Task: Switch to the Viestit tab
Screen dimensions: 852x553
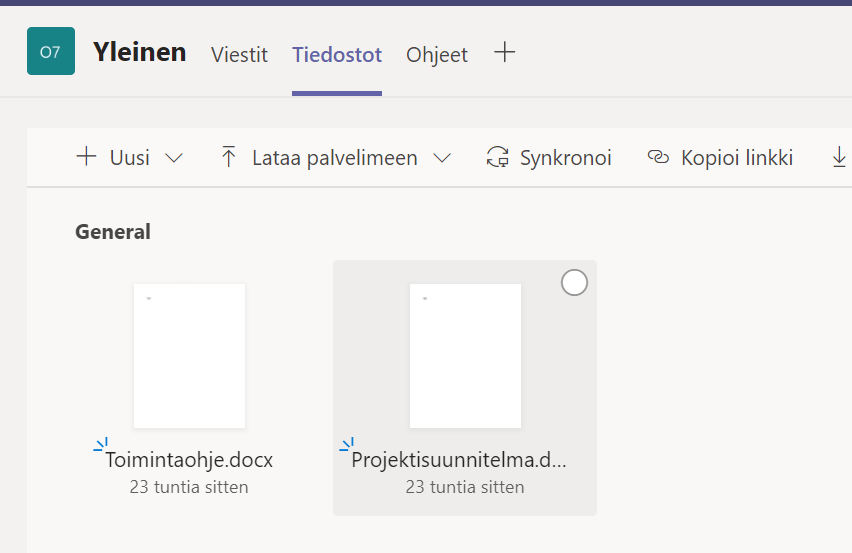Action: pos(239,55)
